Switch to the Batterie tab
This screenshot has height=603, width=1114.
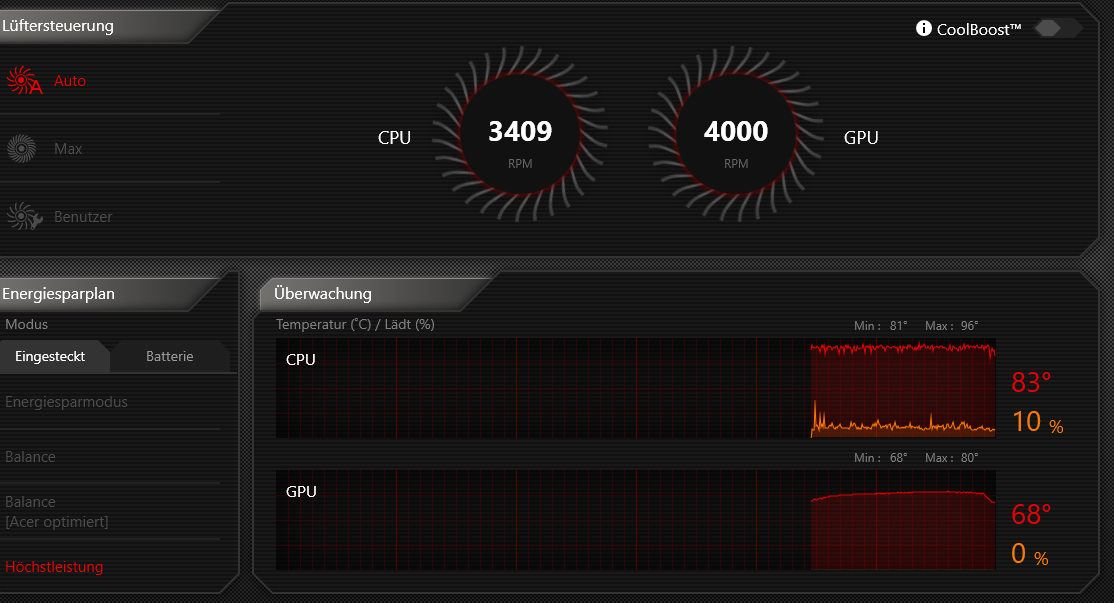coord(169,356)
